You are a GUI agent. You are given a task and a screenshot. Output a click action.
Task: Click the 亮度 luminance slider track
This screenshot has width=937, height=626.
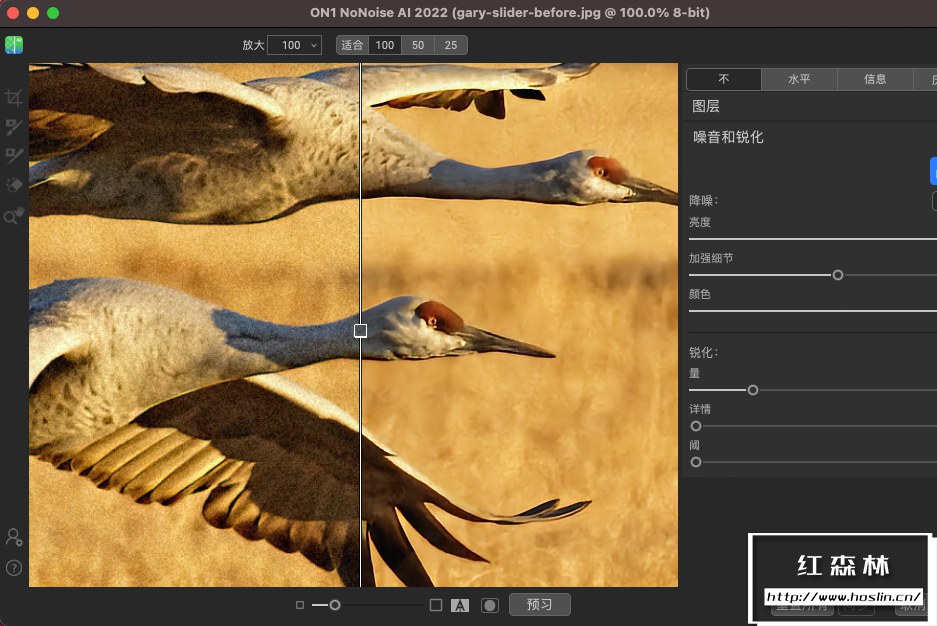pos(813,239)
